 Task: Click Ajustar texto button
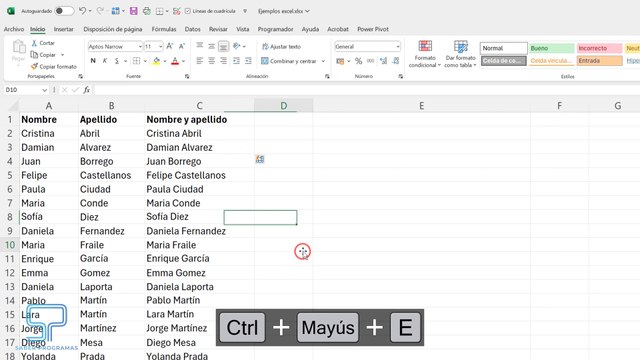coord(281,47)
